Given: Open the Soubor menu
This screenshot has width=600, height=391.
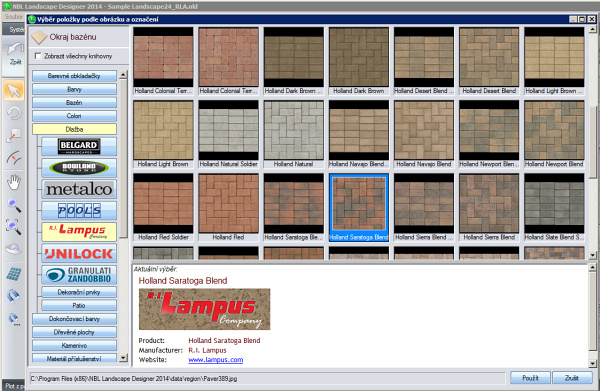Looking at the screenshot, I should click(14, 17).
